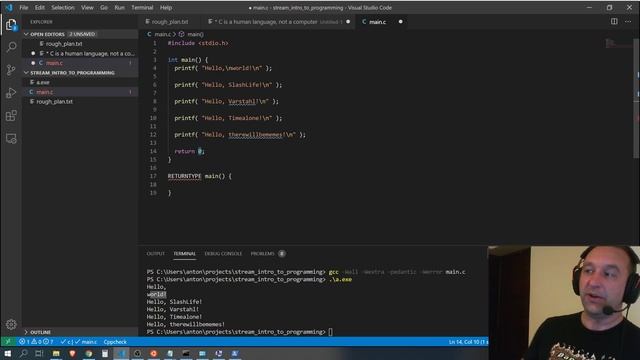The height and width of the screenshot is (360, 640).
Task: Select main.c under Open Editors
Action: click(80, 63)
